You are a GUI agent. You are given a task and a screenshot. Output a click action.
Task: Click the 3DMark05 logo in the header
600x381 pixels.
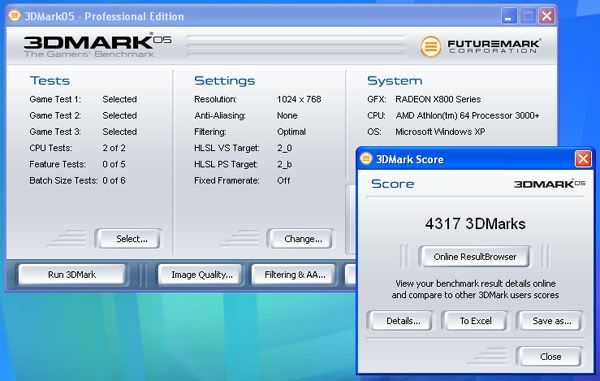coord(98,46)
